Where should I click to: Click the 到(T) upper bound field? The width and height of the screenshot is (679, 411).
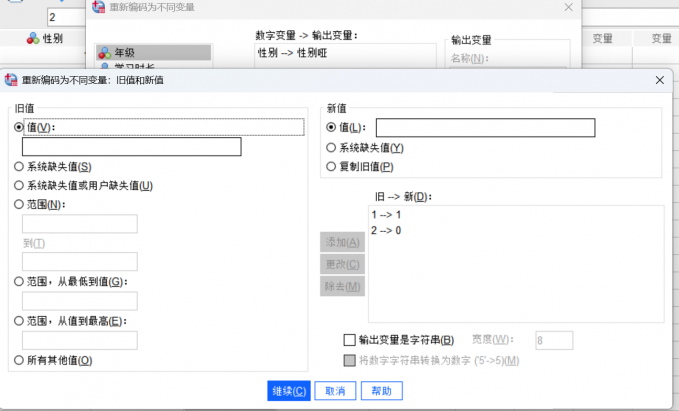tap(80, 262)
